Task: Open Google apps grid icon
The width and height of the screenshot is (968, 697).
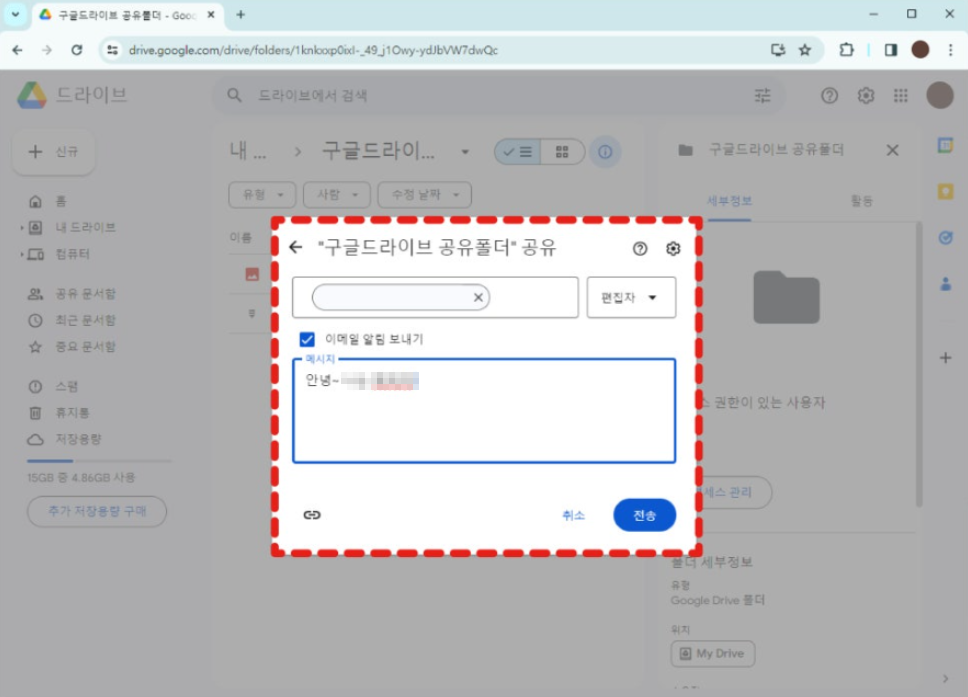Action: pos(901,96)
